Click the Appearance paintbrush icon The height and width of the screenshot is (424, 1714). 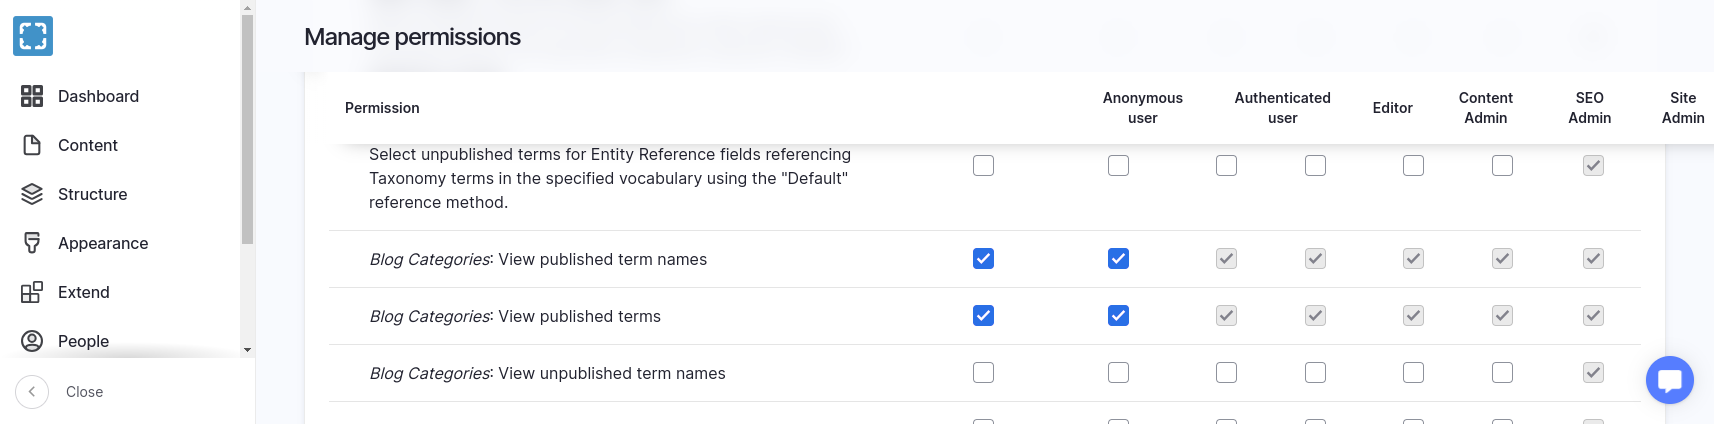(32, 243)
